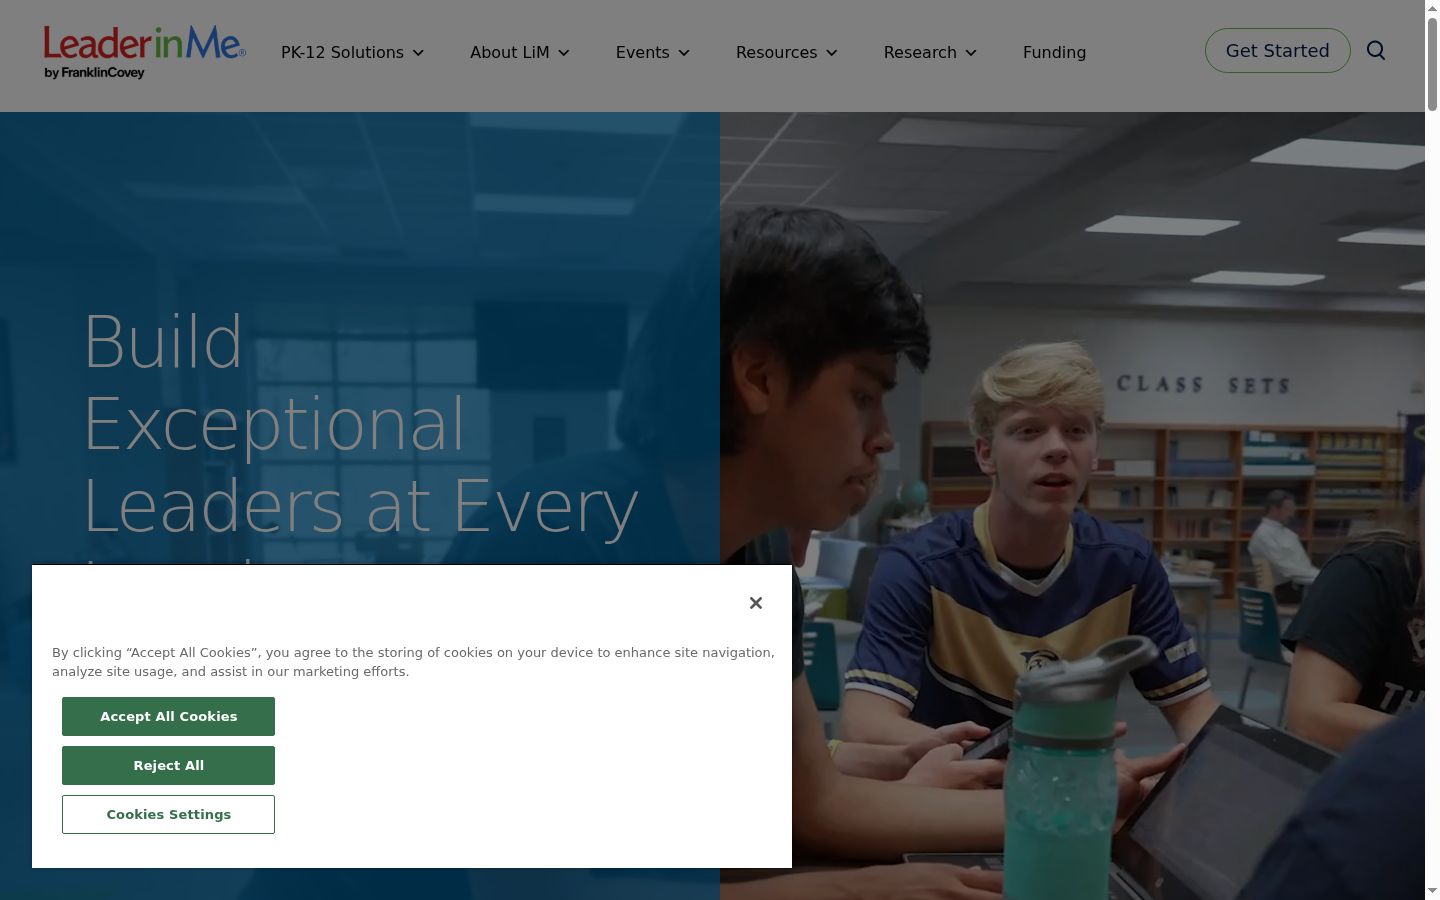Open the site search magnifier icon
Image resolution: width=1440 pixels, height=900 pixels.
tap(1376, 51)
